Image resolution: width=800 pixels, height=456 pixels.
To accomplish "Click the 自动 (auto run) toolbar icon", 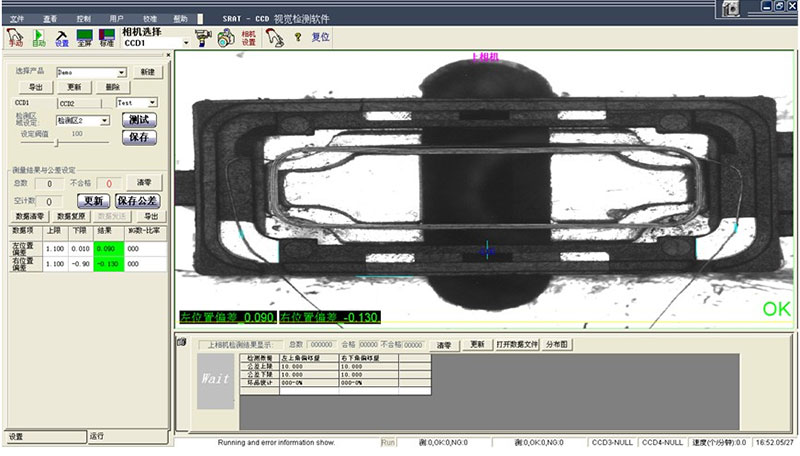I will [x=39, y=38].
